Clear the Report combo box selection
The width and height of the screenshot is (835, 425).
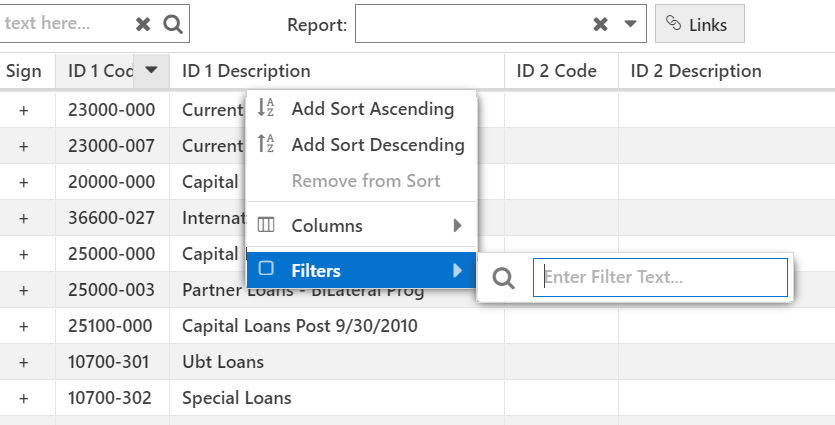[600, 24]
